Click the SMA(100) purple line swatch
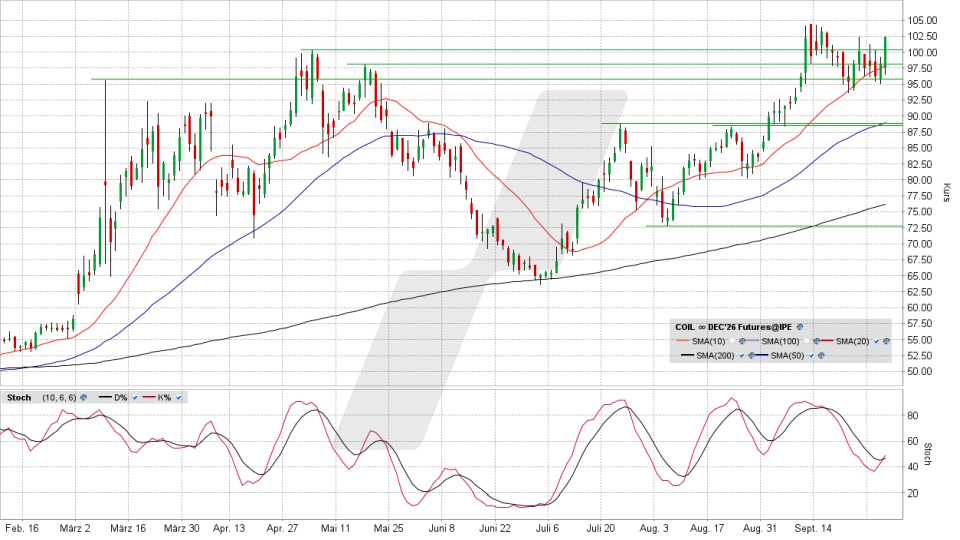This screenshot has height=540, width=960. coord(752,340)
